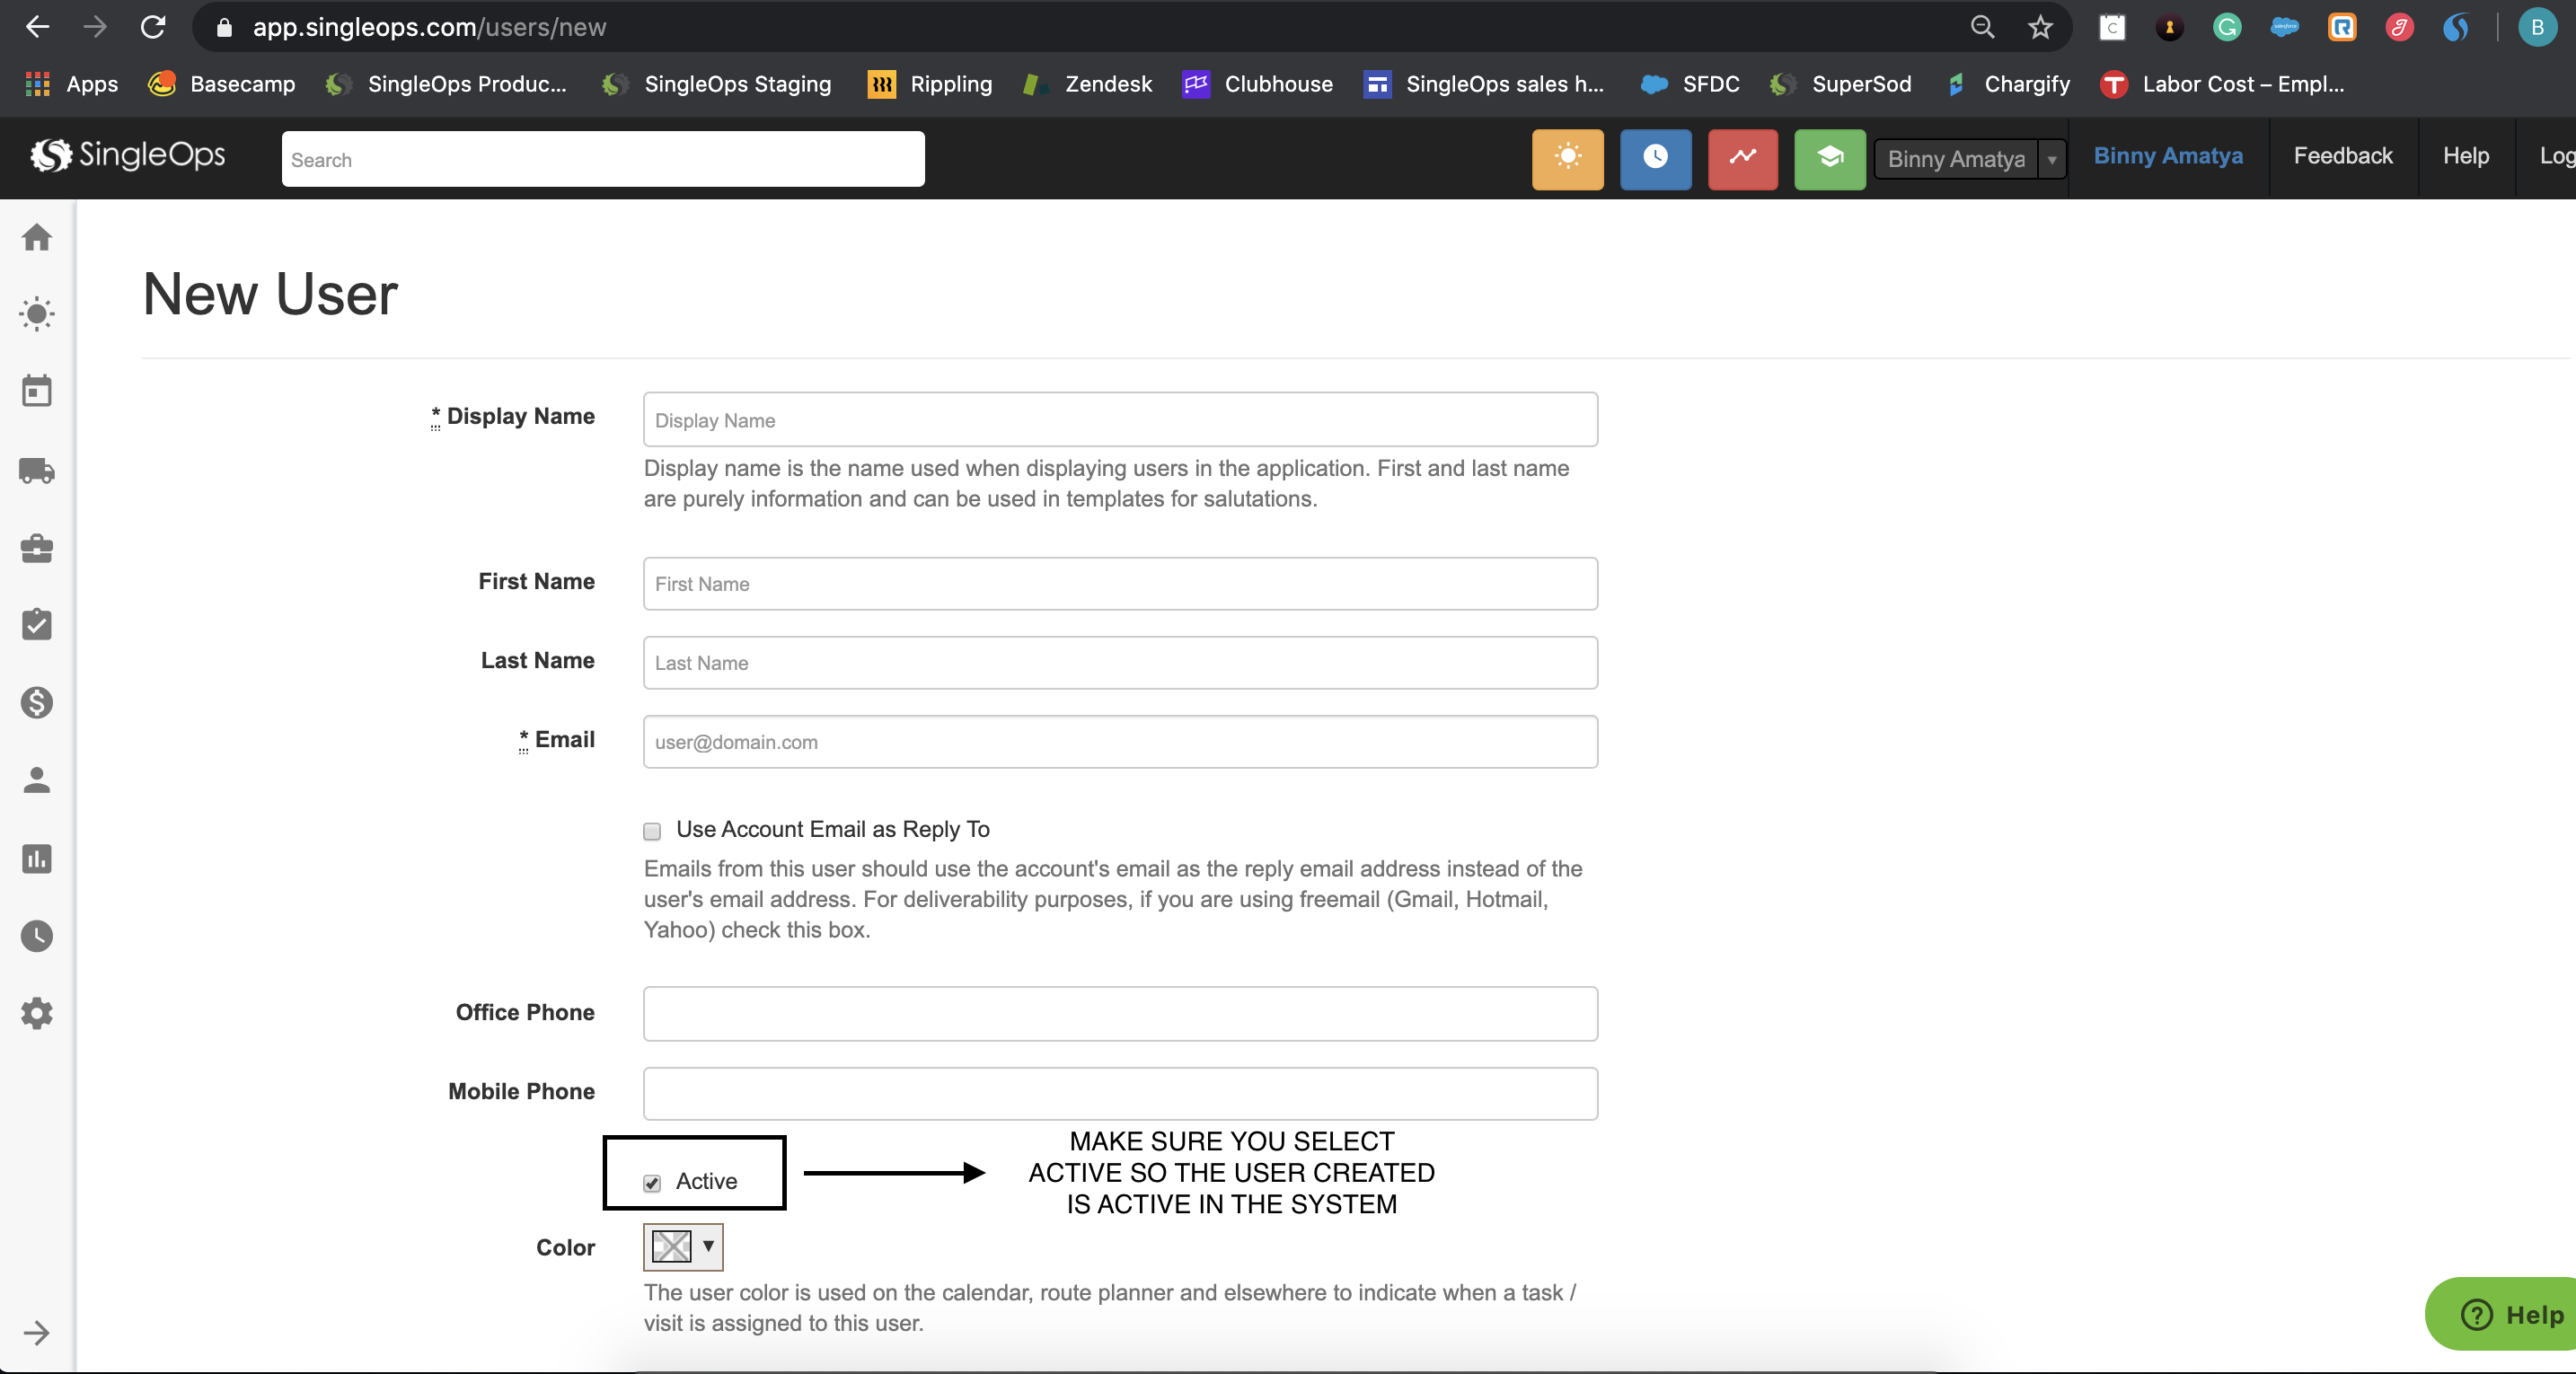Screen dimensions: 2576x1374
Task: Open the Chargify bookmark
Action: (x=2008, y=84)
